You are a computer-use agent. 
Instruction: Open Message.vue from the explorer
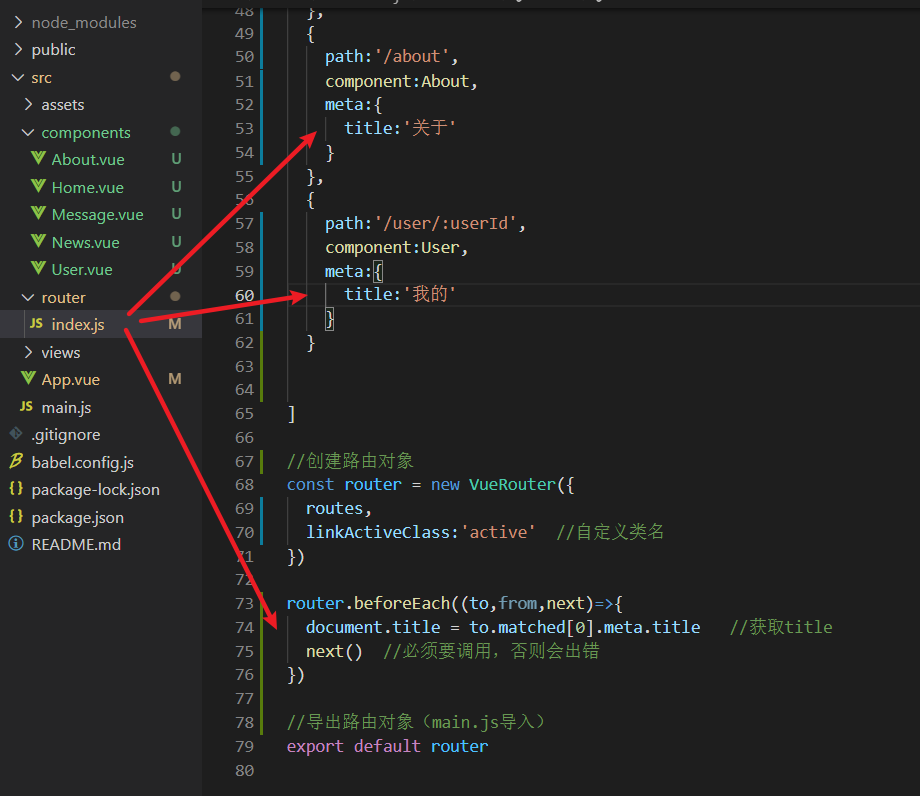(x=97, y=214)
